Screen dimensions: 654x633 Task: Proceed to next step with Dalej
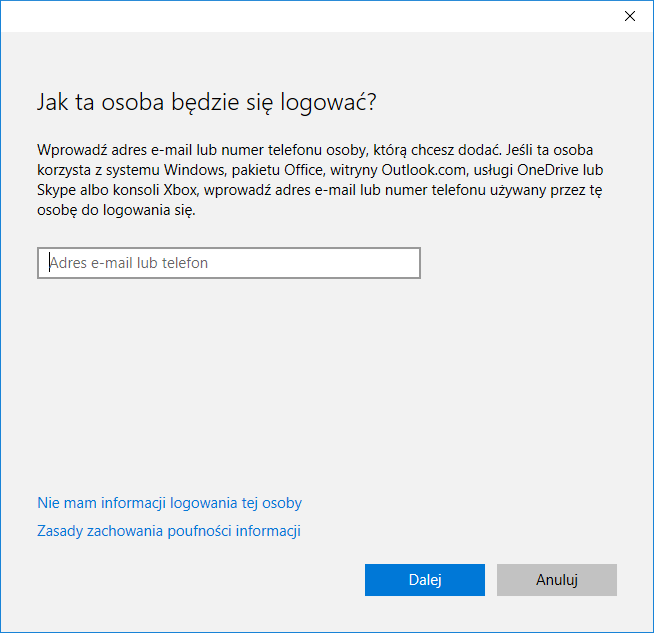[x=424, y=580]
